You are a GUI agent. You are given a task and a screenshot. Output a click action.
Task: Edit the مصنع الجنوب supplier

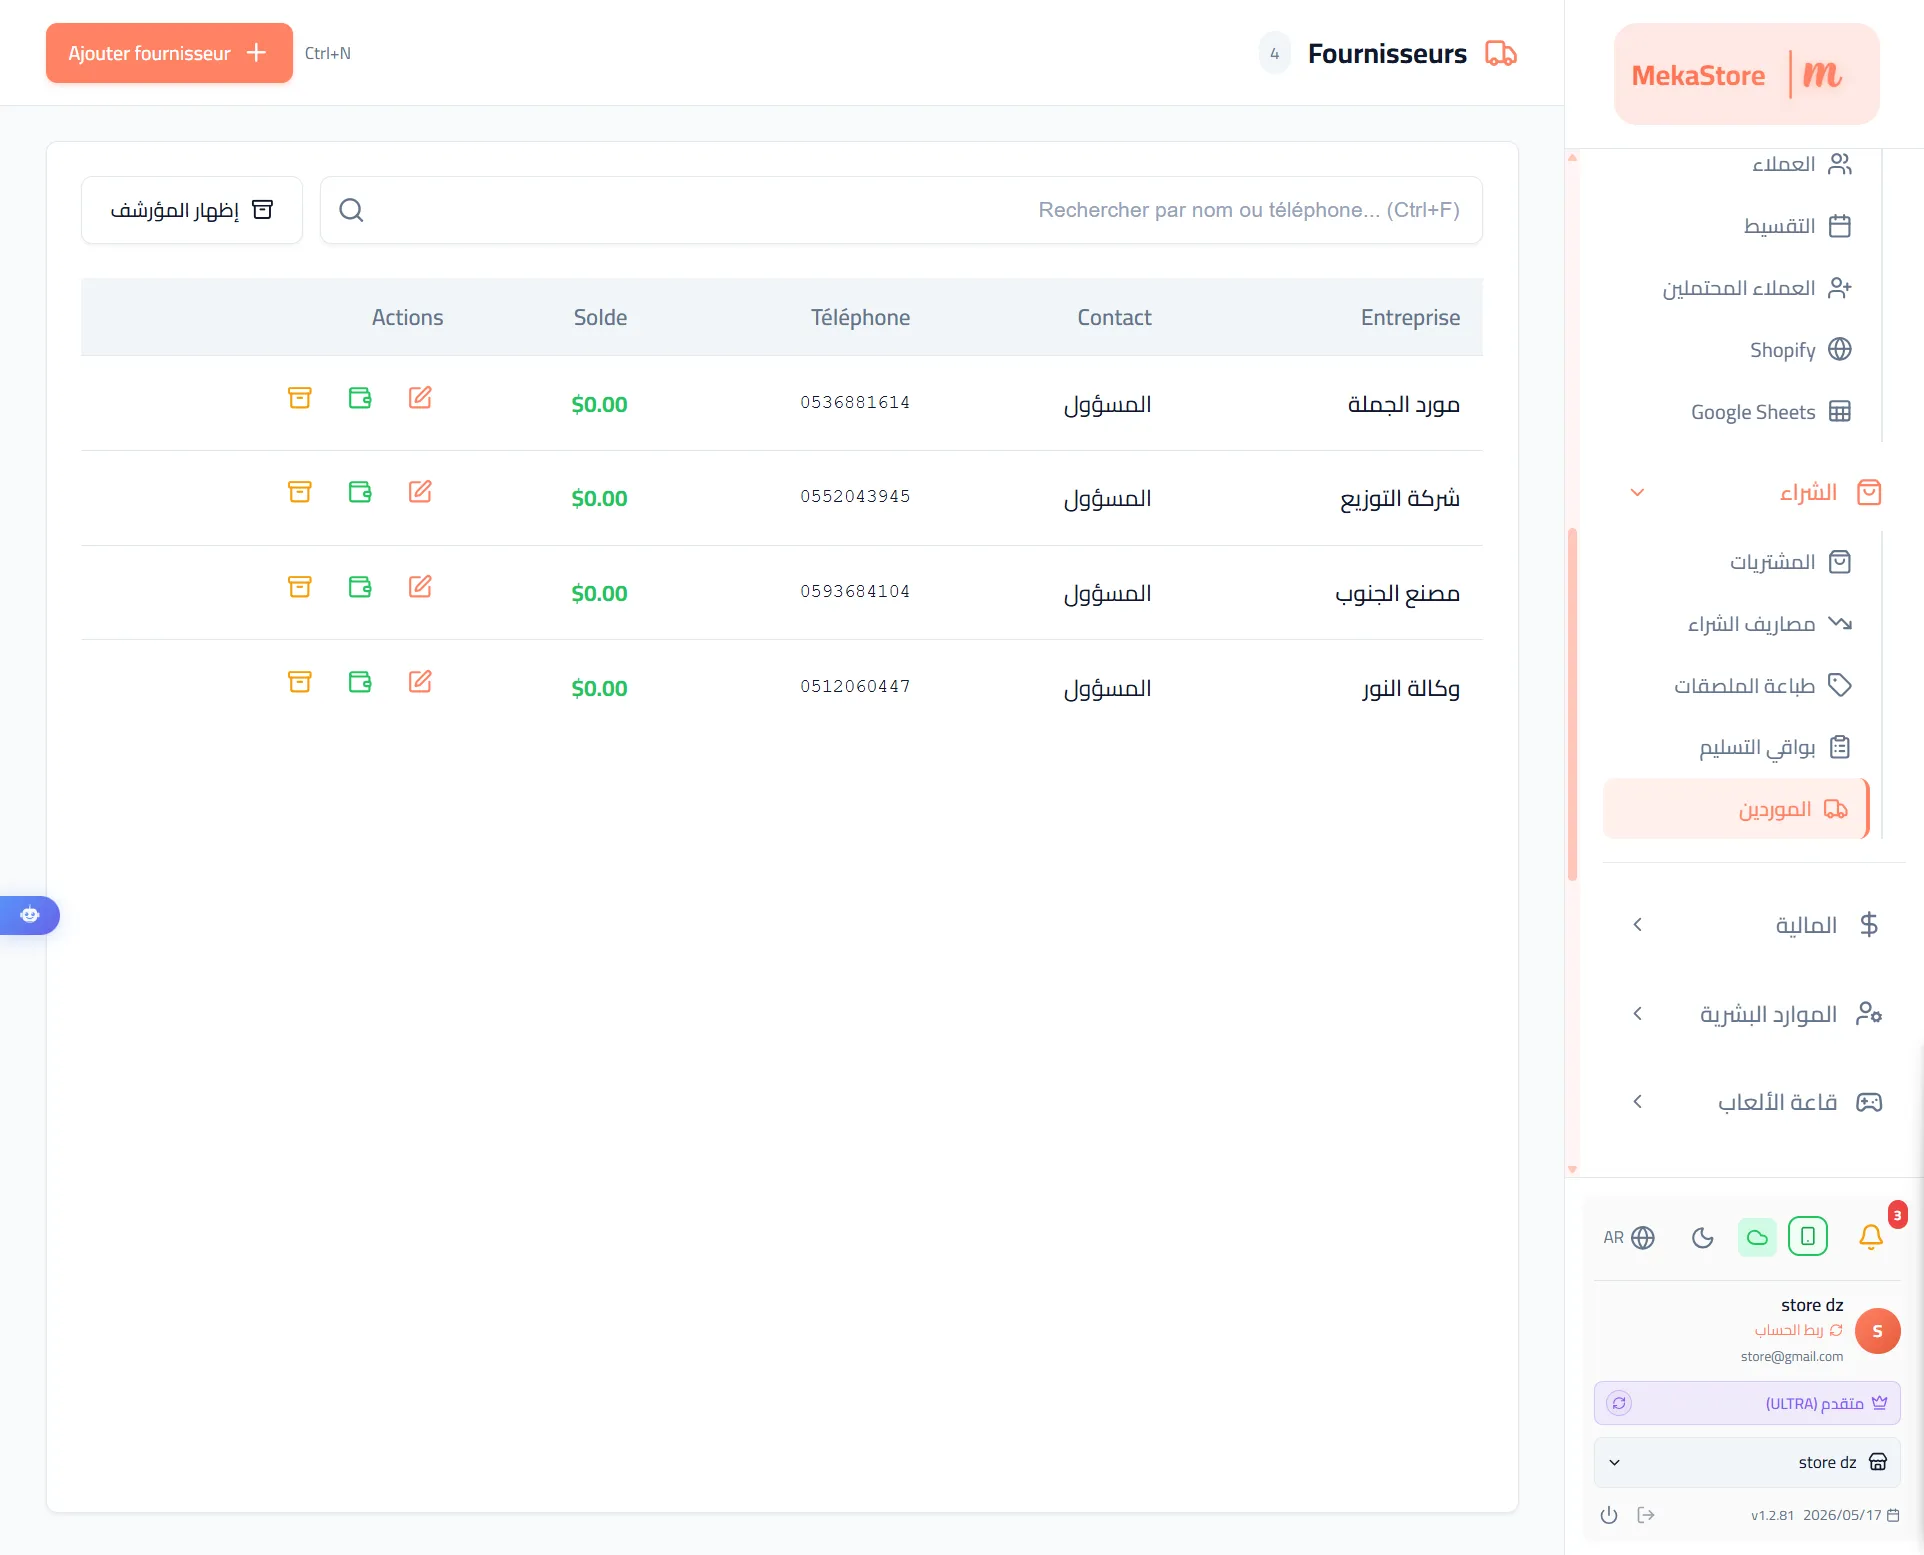420,587
